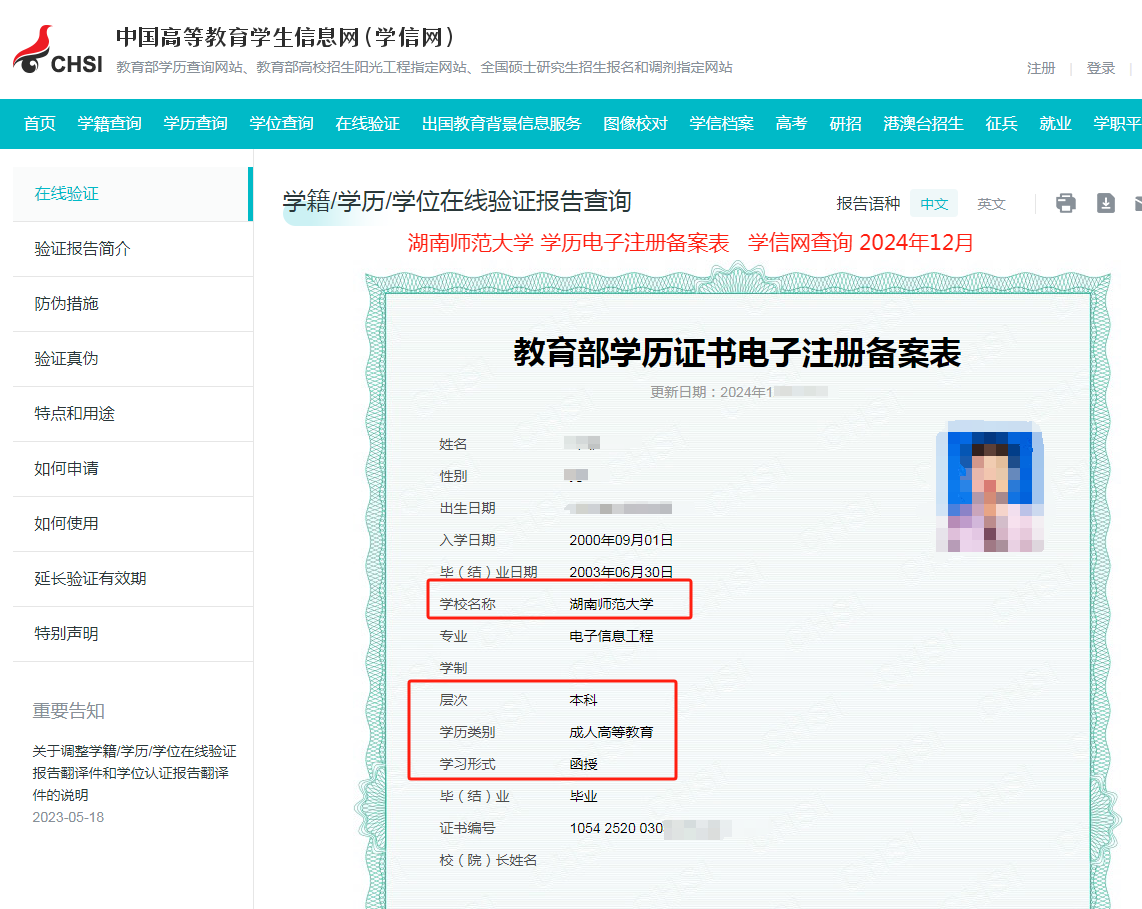The image size is (1142, 909).
Task: Click the 更新日期 line
Action: click(739, 393)
